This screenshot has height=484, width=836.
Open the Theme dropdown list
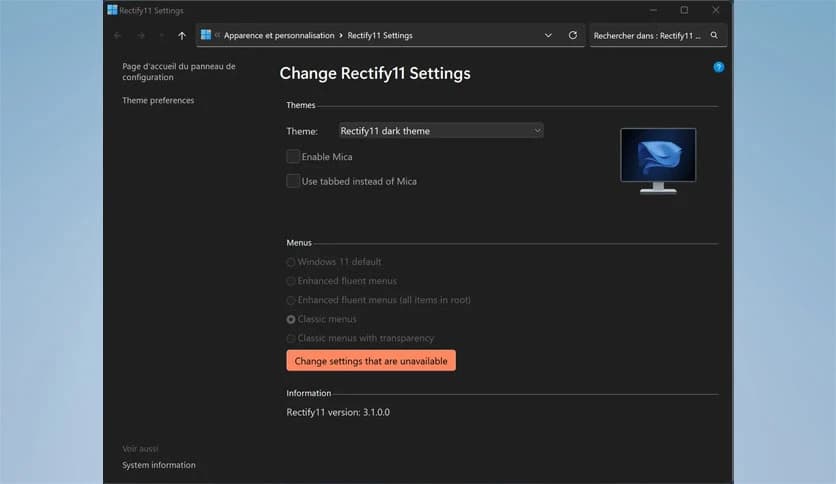(x=441, y=131)
